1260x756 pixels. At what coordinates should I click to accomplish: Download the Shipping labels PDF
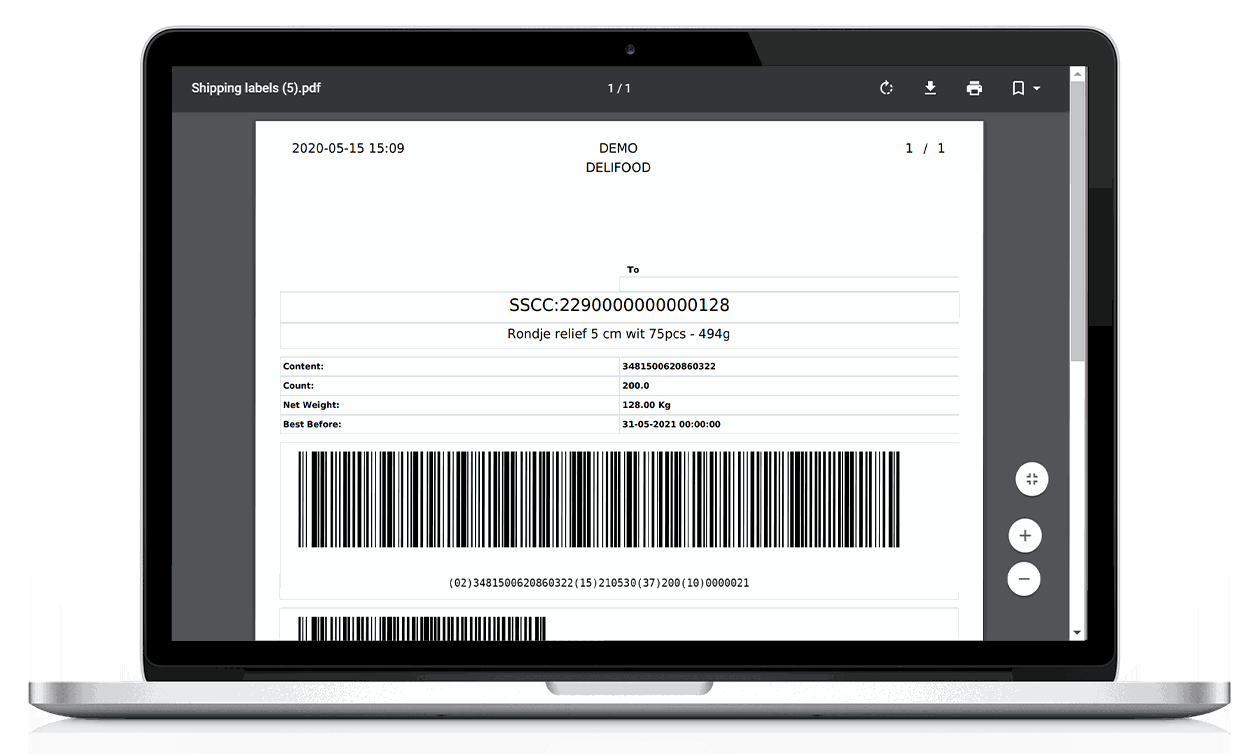[x=930, y=88]
